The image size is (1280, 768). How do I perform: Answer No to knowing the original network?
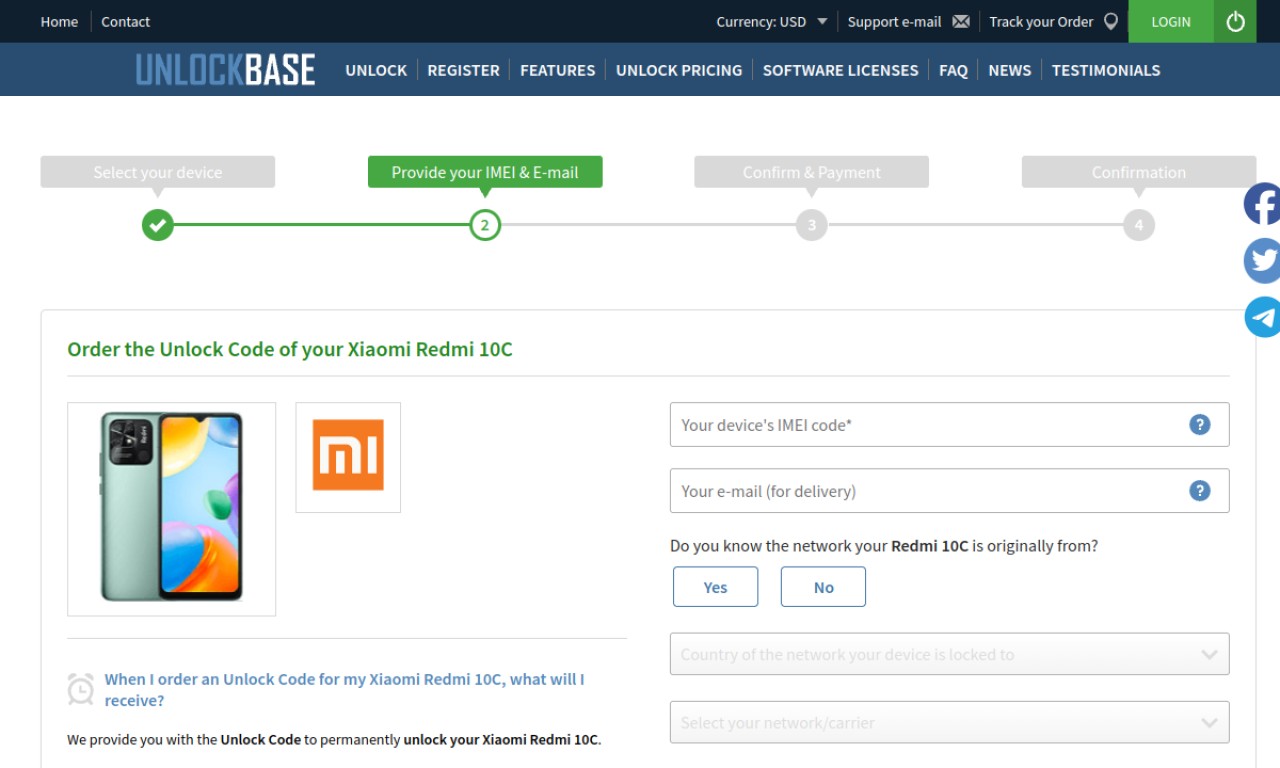[823, 587]
